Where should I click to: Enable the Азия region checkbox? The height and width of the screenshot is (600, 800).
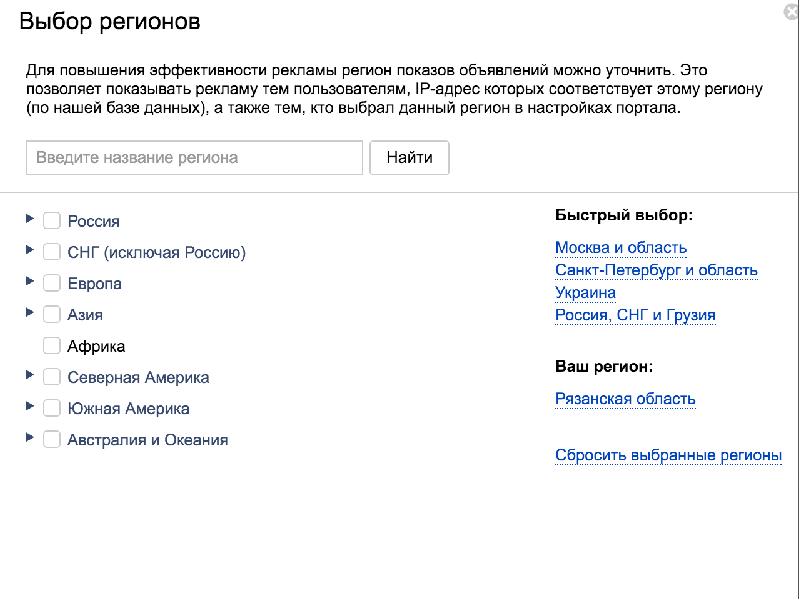(x=52, y=314)
